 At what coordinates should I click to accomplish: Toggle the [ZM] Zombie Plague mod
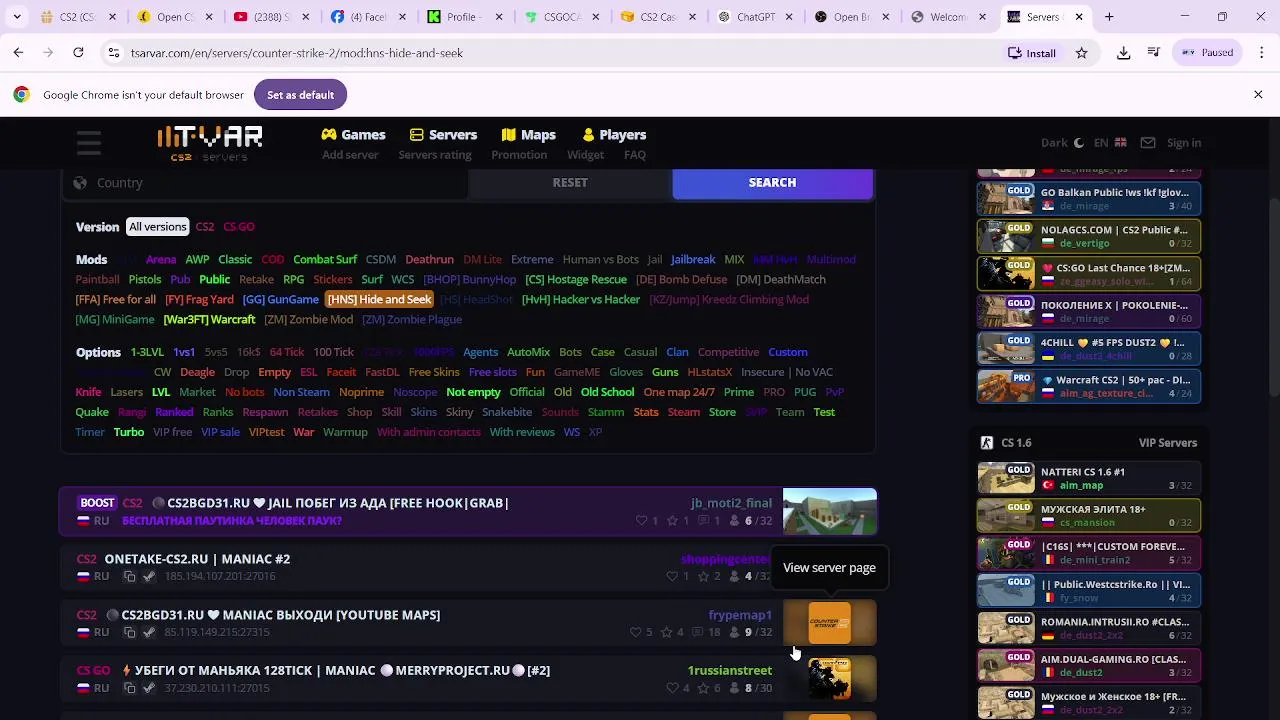point(412,320)
